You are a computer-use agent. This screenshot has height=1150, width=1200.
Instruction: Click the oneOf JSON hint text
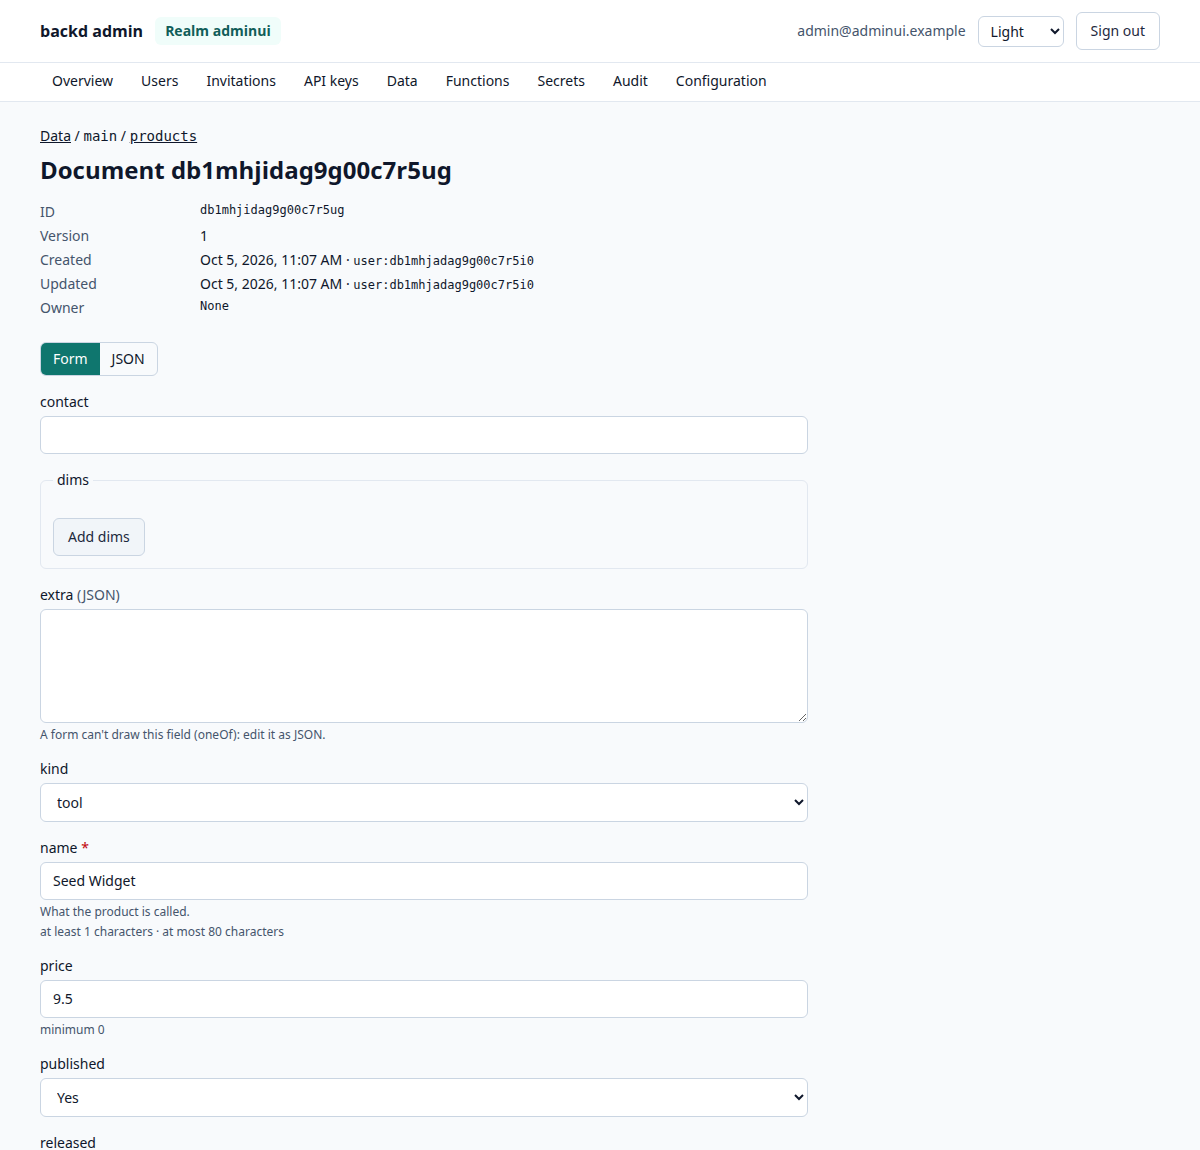(183, 735)
